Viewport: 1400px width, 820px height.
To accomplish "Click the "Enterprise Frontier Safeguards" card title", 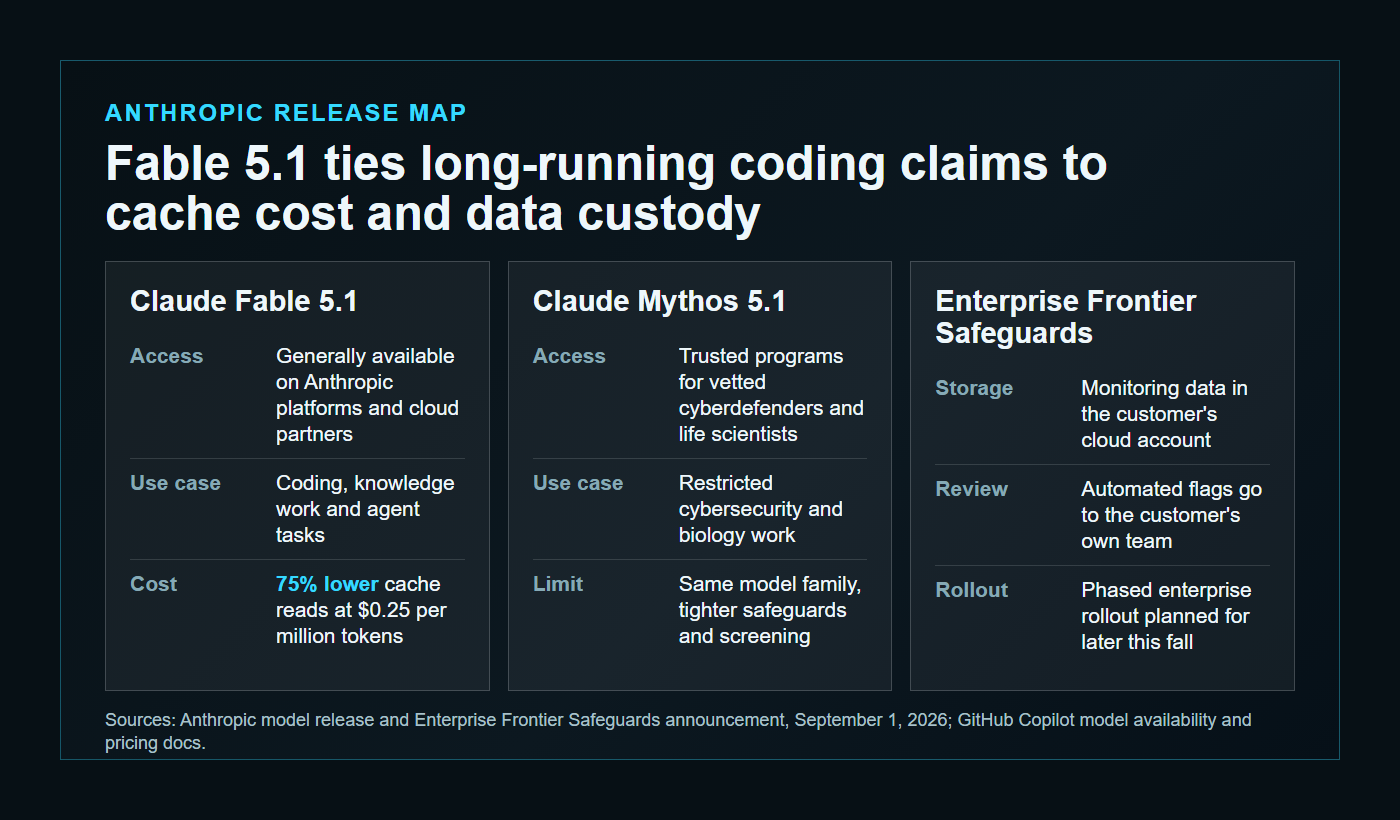I will 1066,317.
